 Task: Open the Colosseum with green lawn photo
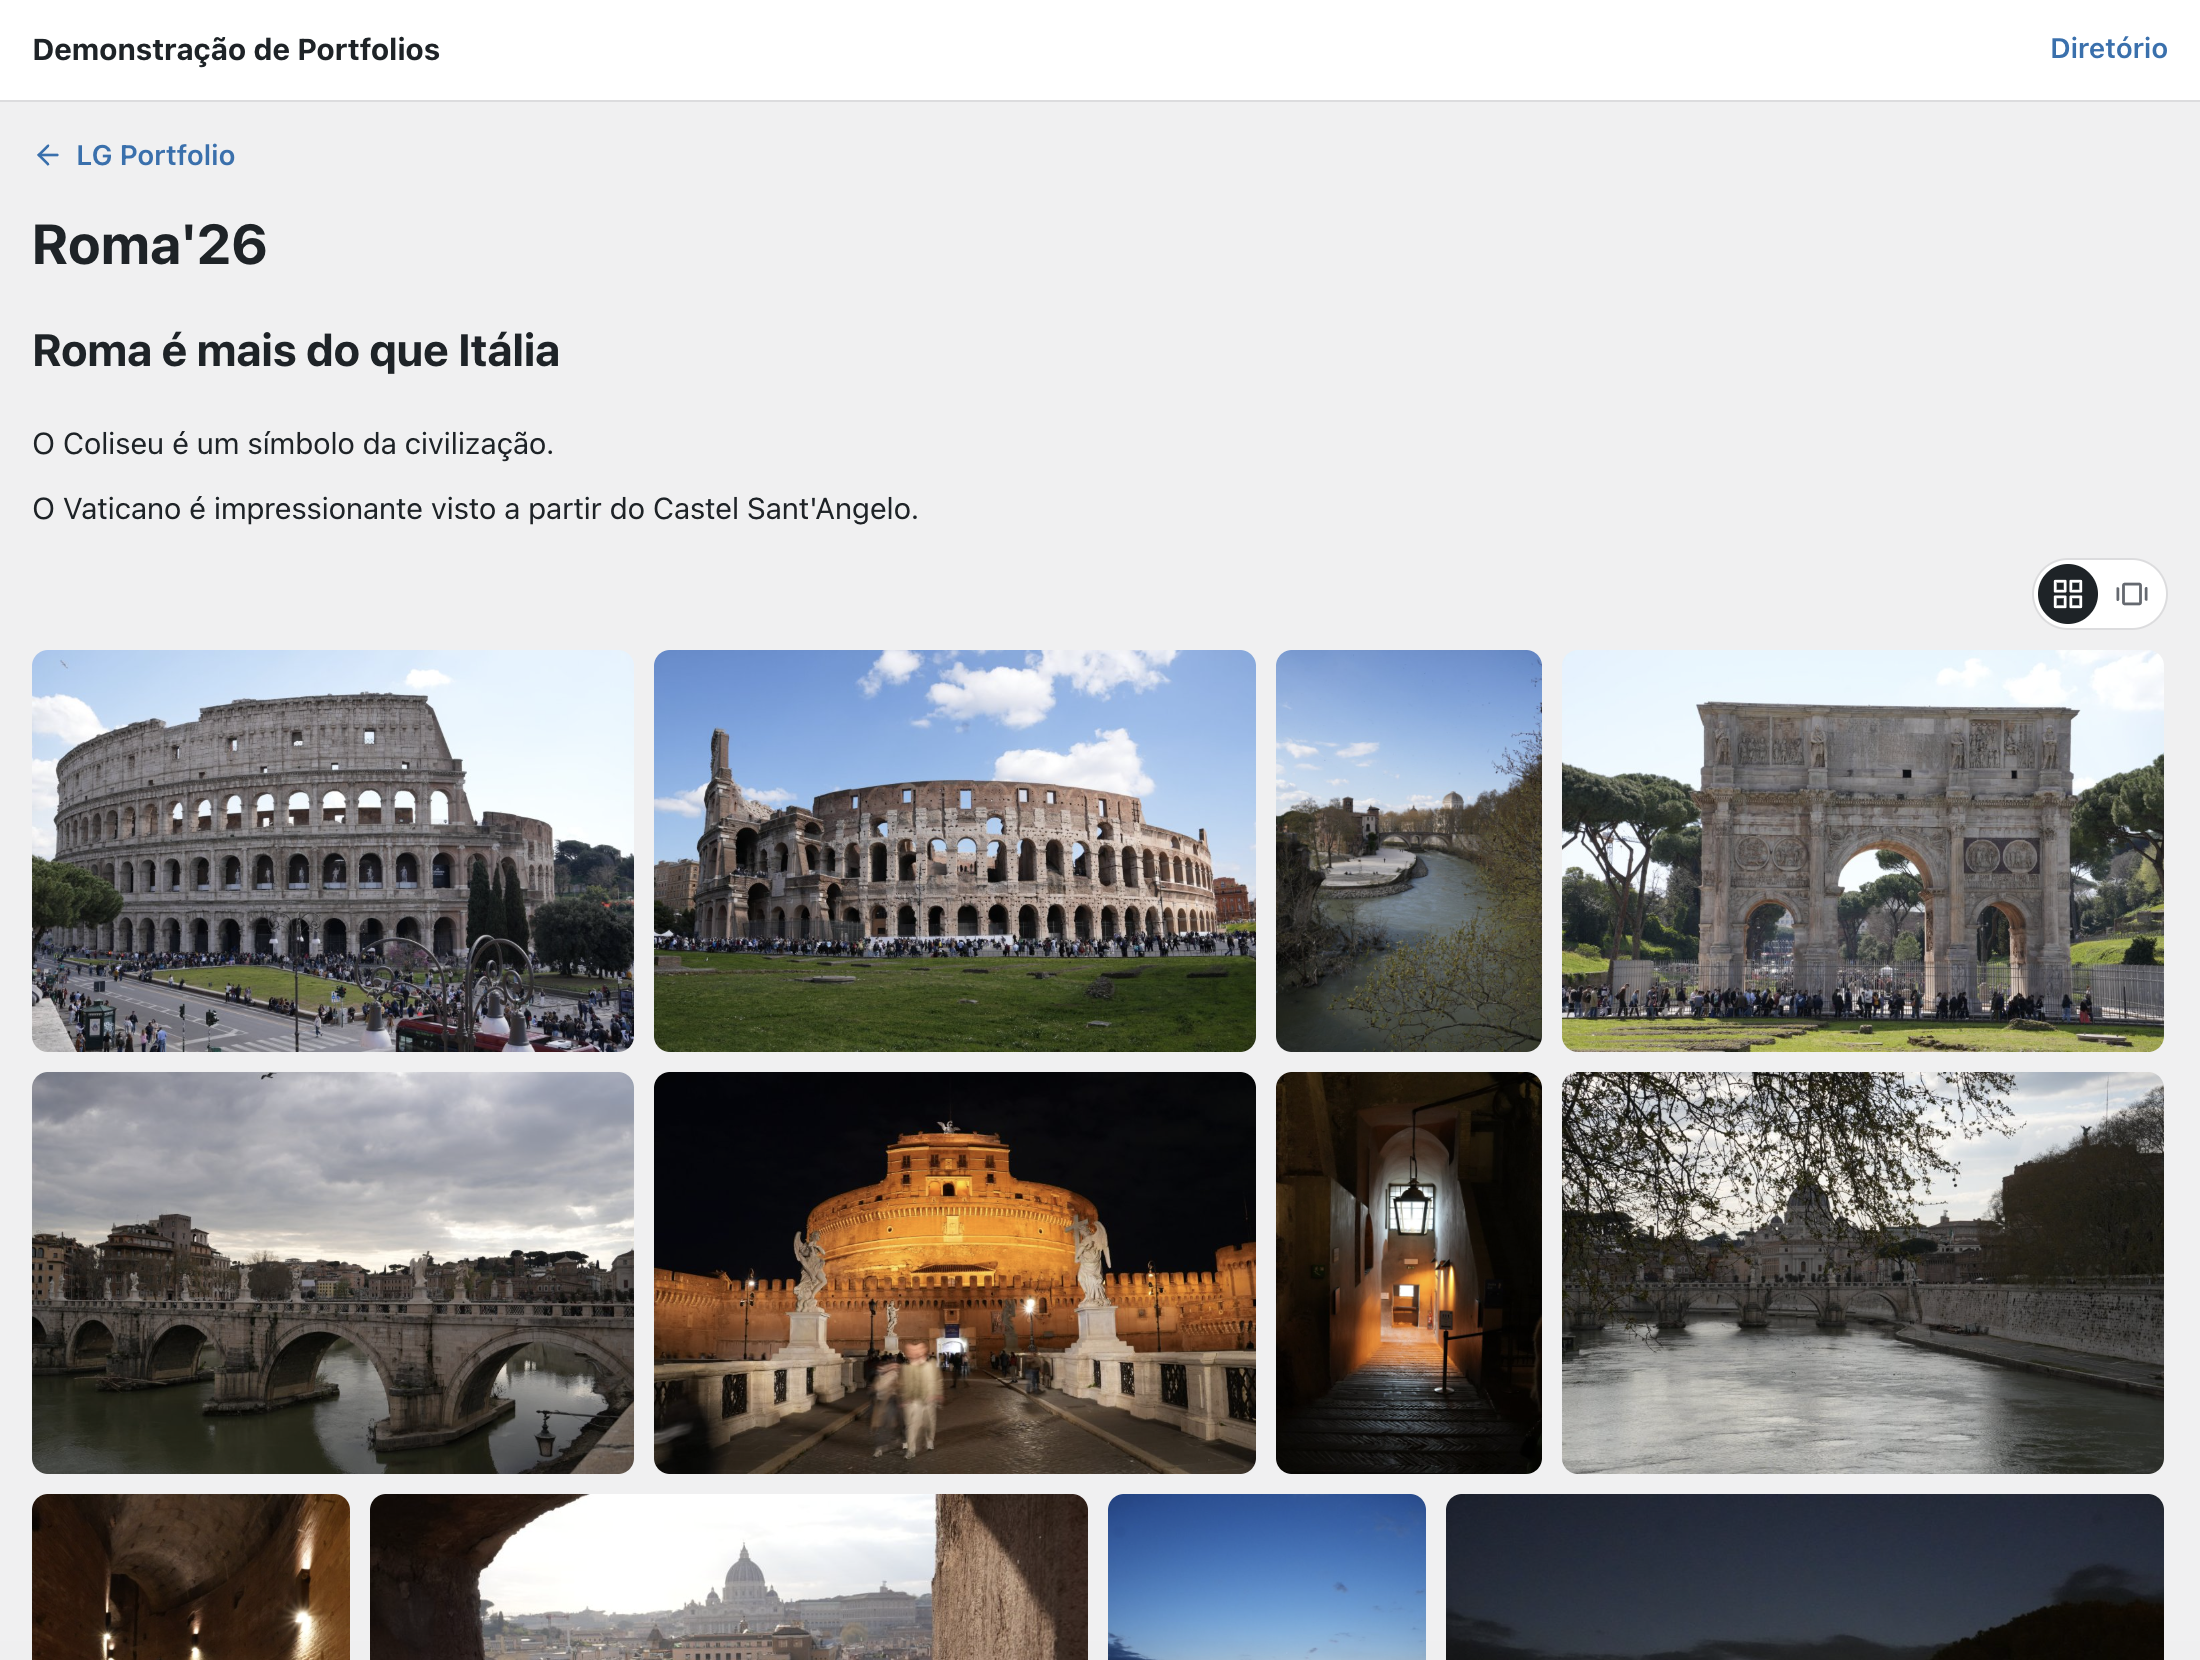click(955, 851)
